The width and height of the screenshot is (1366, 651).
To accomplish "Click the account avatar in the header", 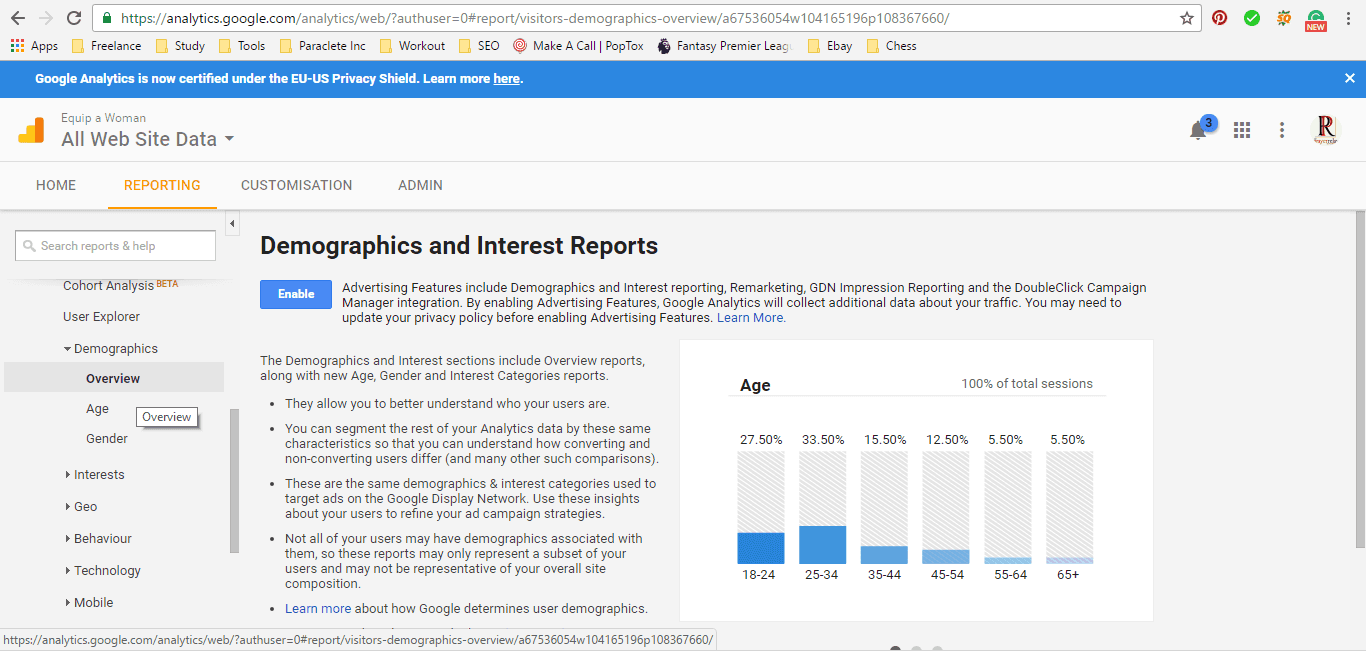I will click(1324, 129).
